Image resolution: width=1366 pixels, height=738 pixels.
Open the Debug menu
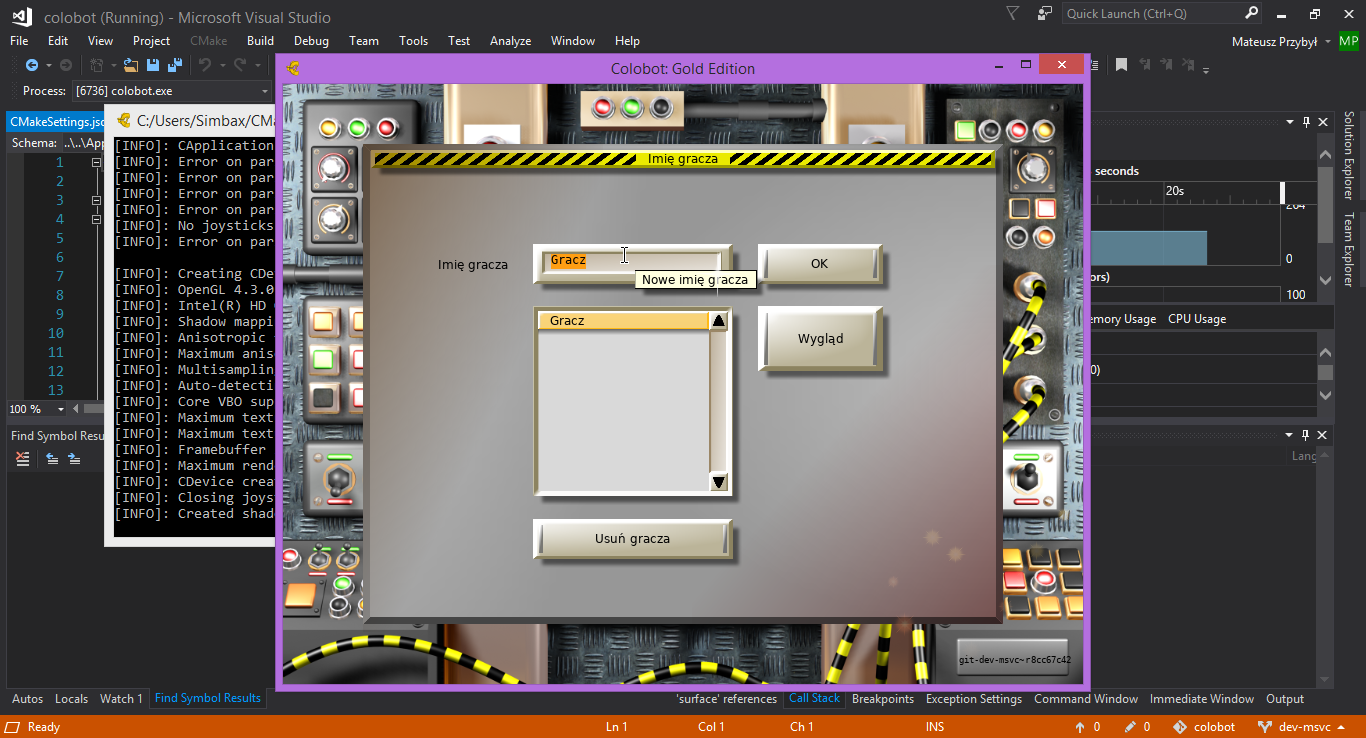pos(310,41)
